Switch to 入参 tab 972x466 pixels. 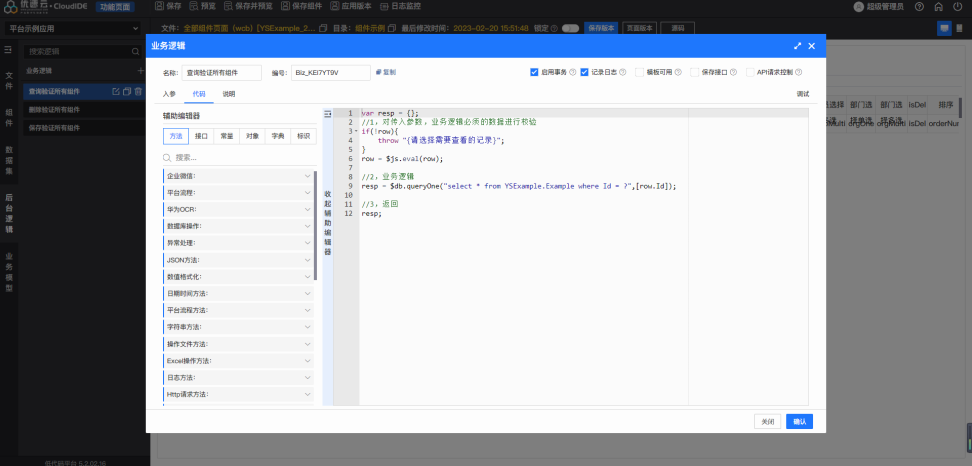(169, 94)
